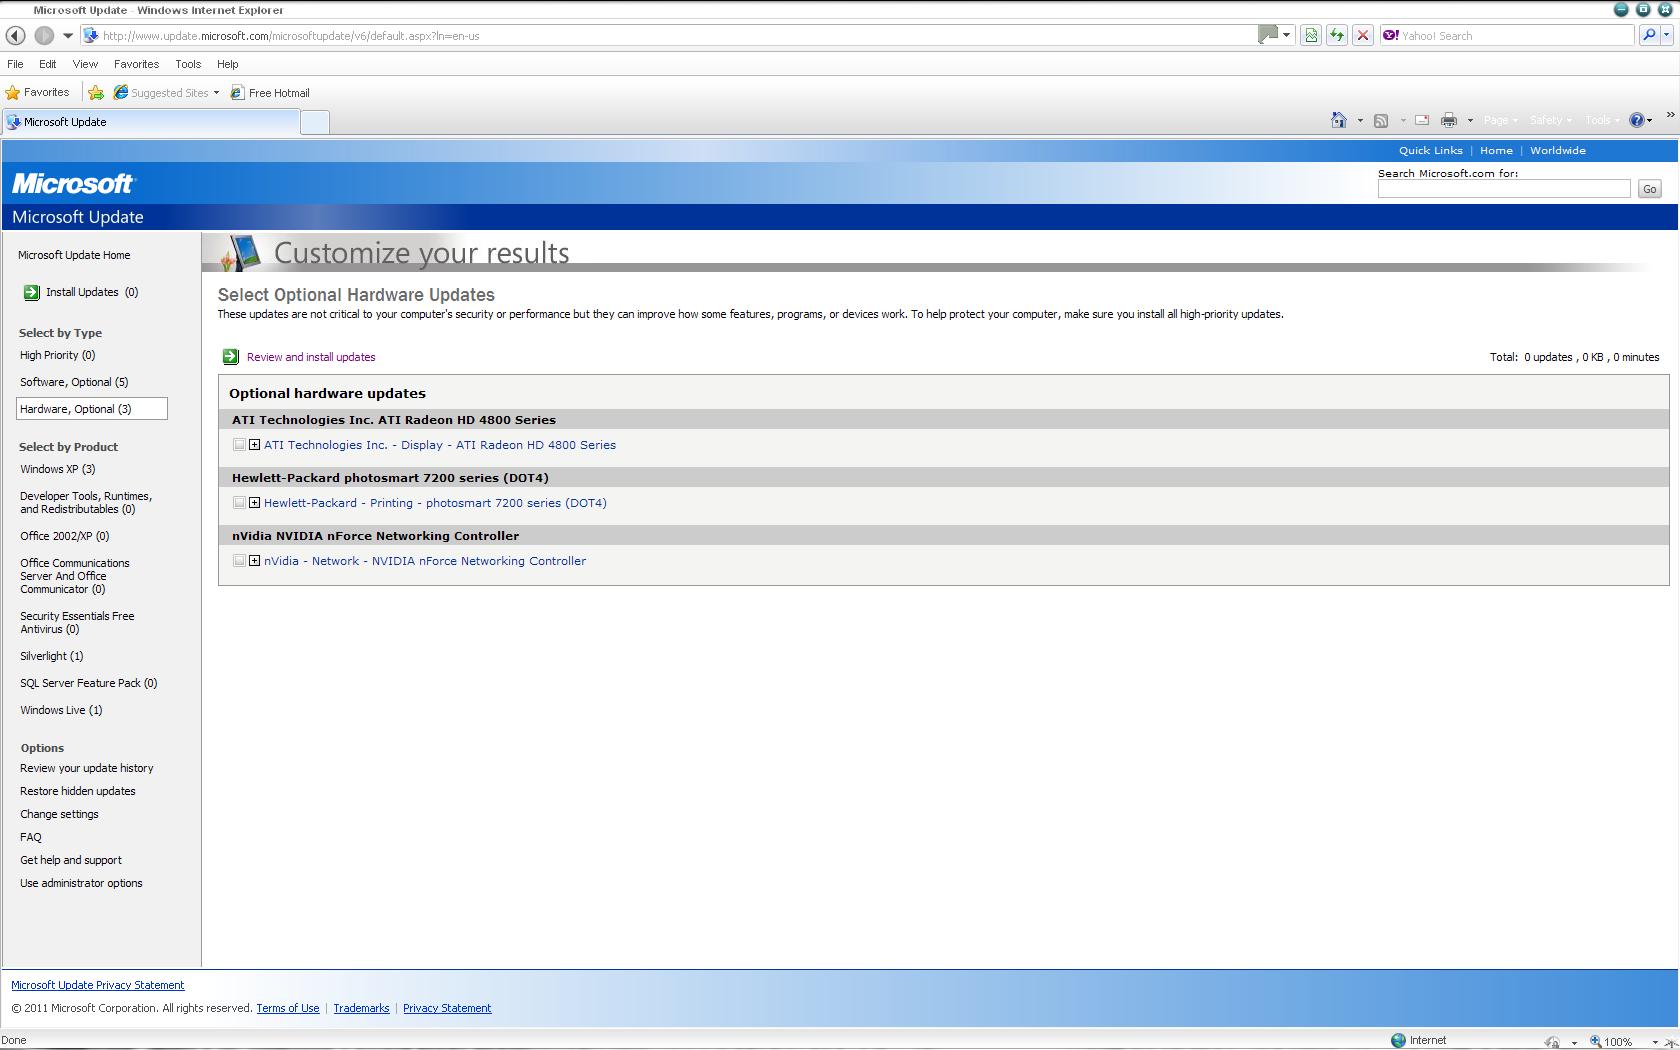The width and height of the screenshot is (1680, 1050).
Task: Click the Search Microsoft.com text field
Action: (x=1504, y=189)
